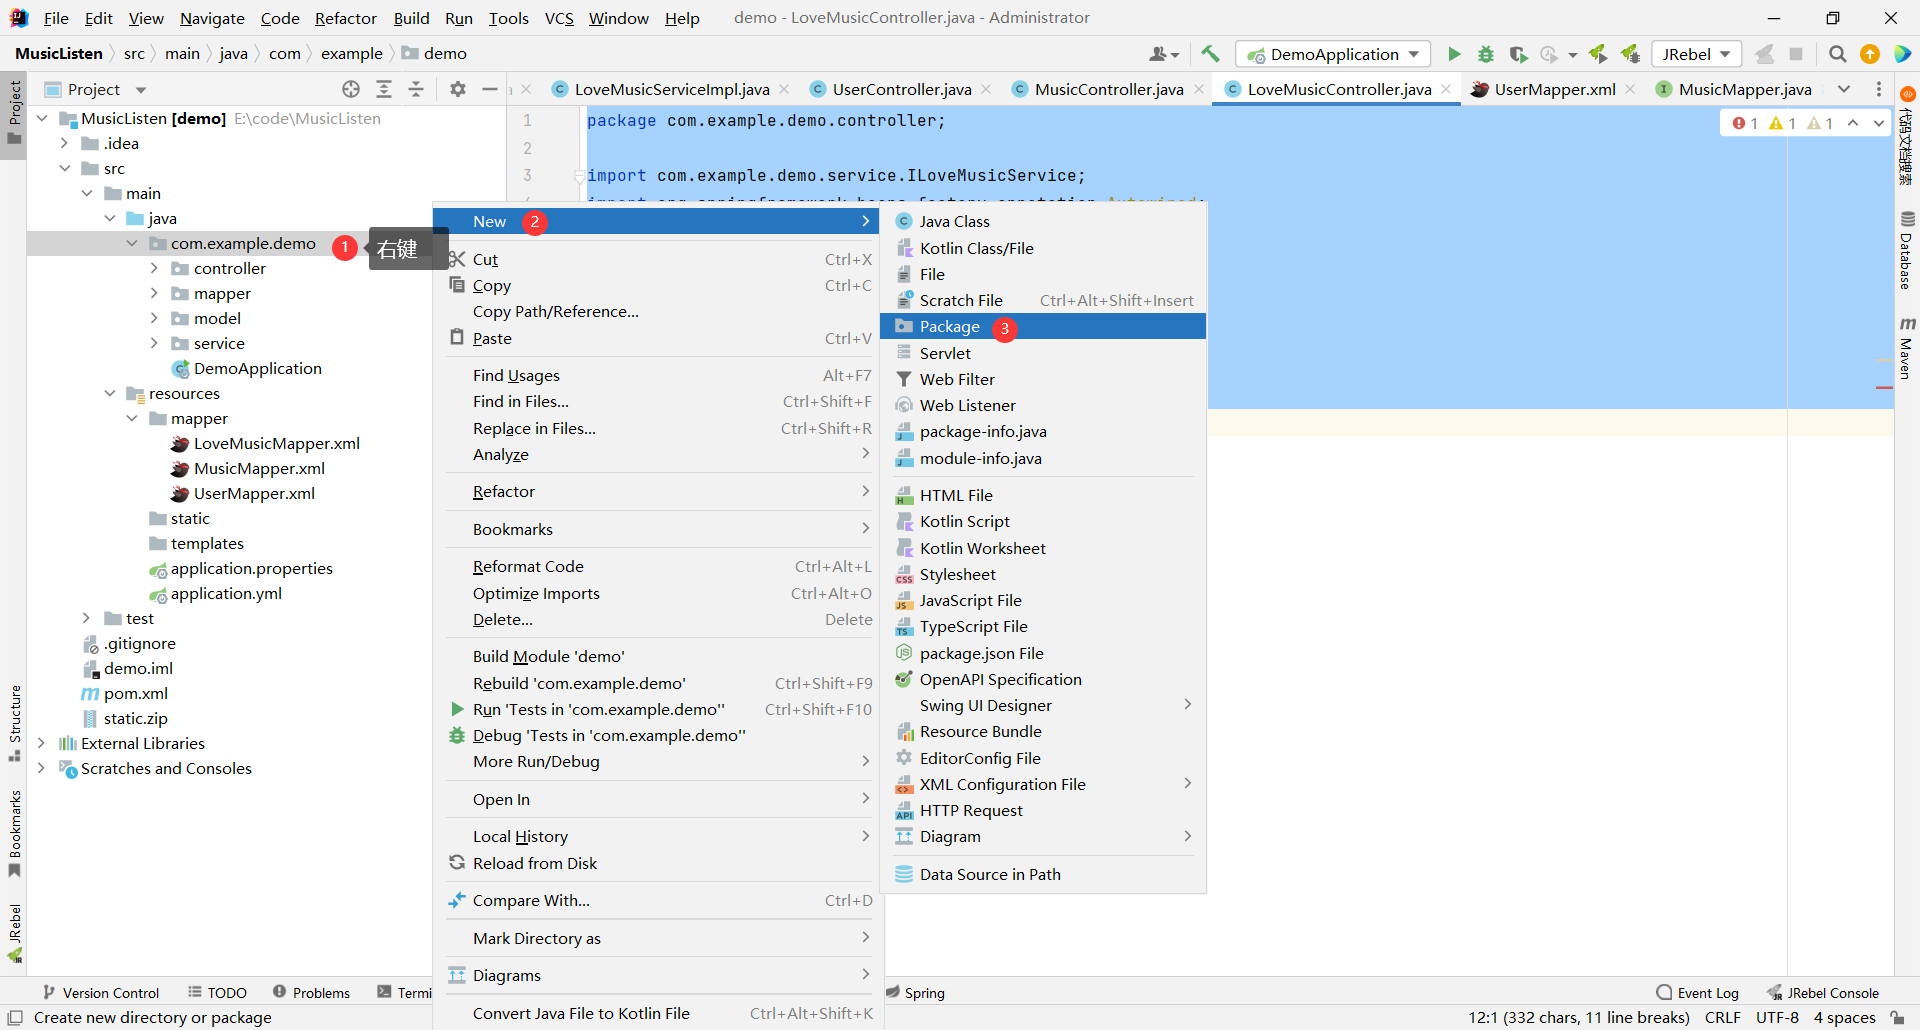This screenshot has height=1030, width=1920.
Task: Open the JRebel dropdown in toolbar
Action: click(x=1696, y=54)
